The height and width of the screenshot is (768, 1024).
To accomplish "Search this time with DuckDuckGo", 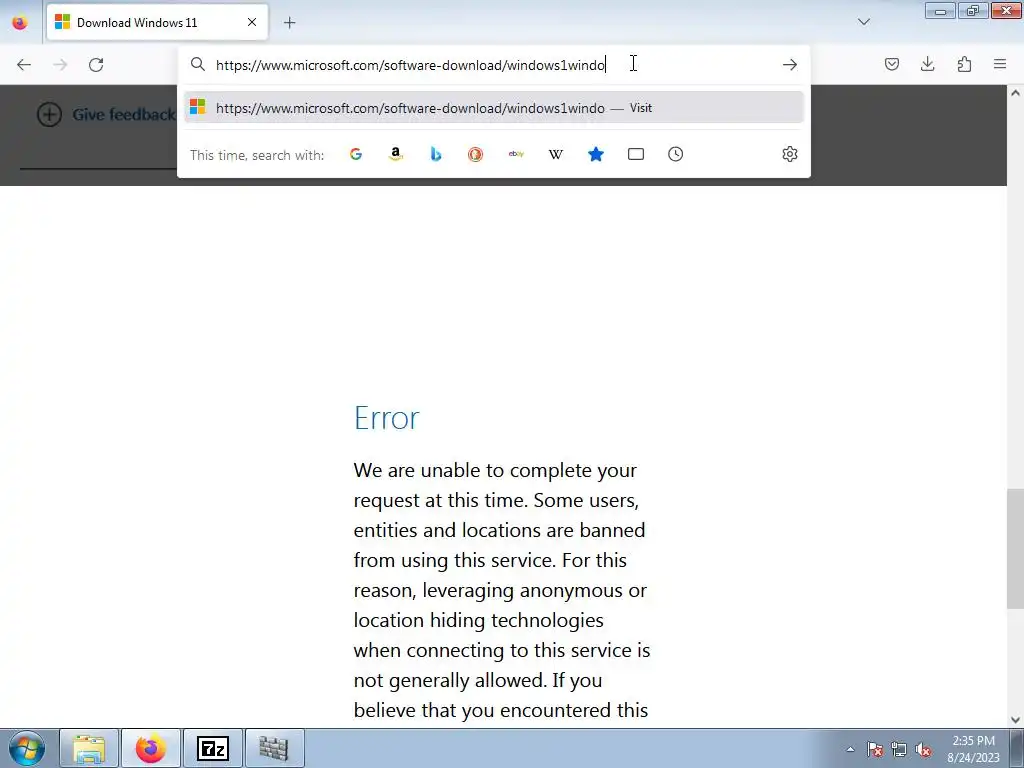I will tap(475, 154).
